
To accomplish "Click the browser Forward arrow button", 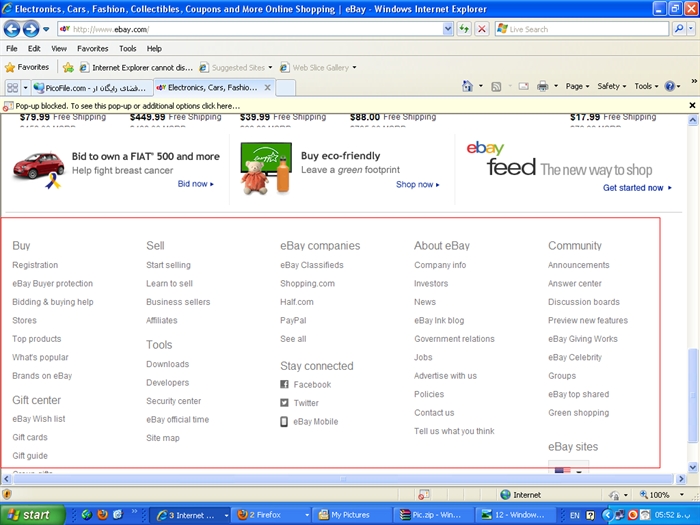I will click(x=31, y=29).
